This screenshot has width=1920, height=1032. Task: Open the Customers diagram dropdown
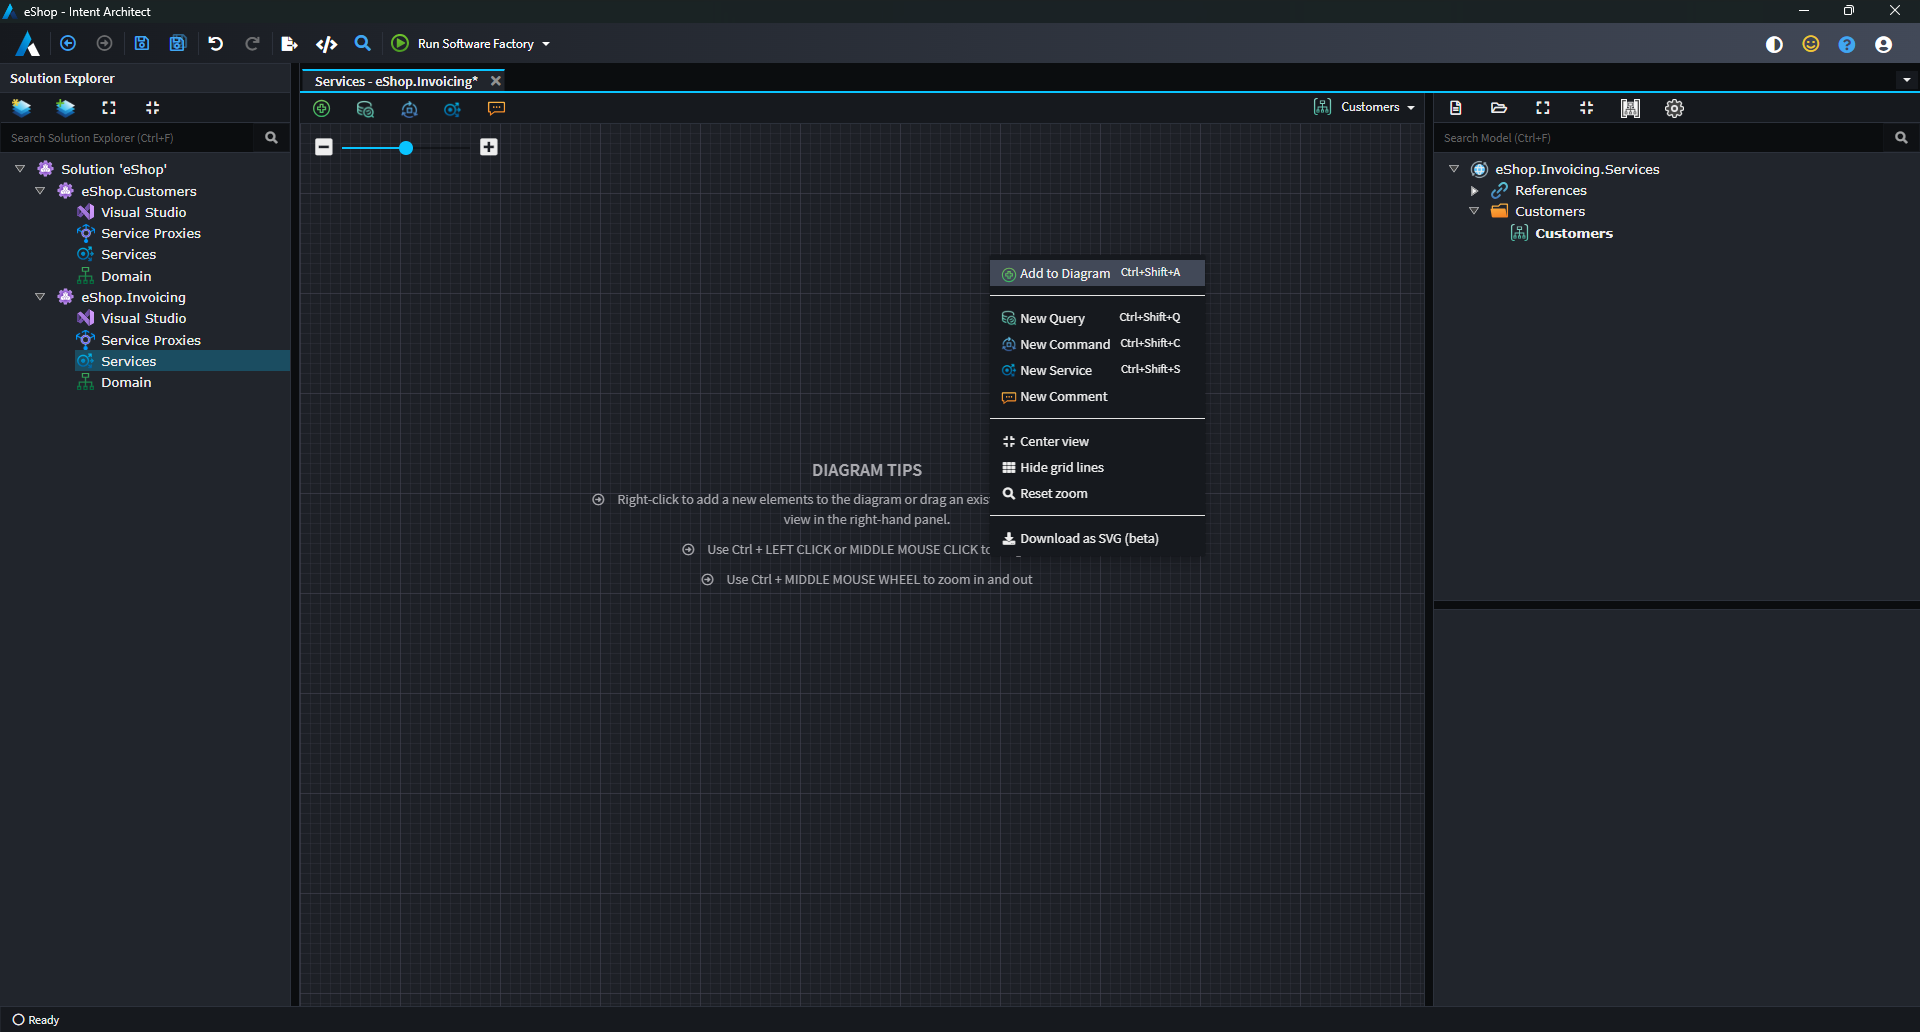tap(1366, 107)
